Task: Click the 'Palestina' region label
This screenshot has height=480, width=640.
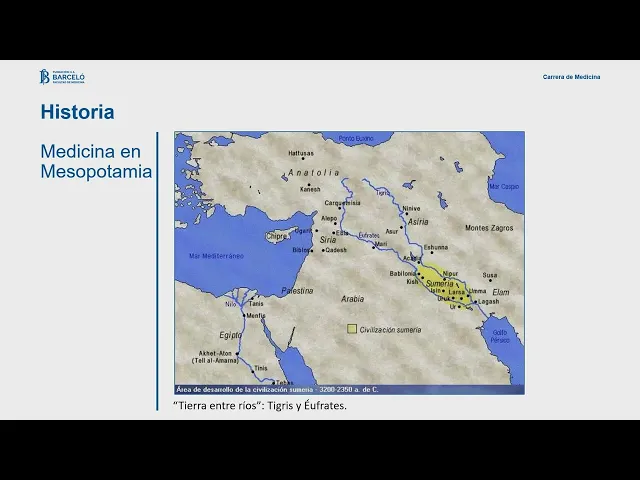Action: 297,291
